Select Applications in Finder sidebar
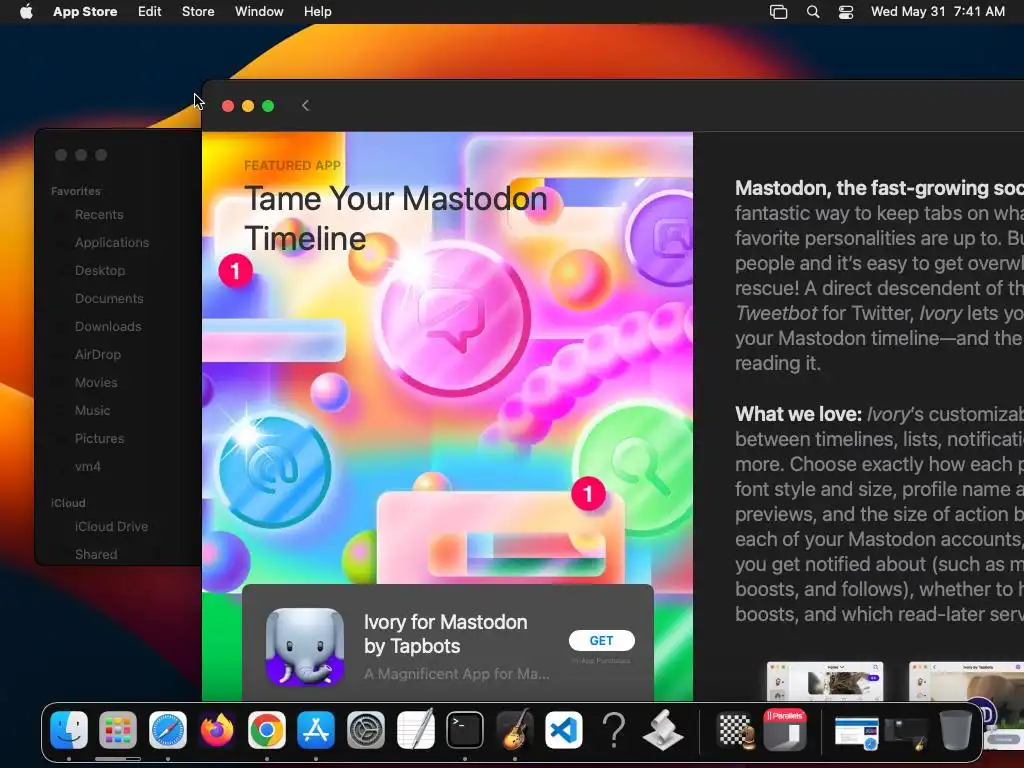The width and height of the screenshot is (1024, 768). pos(112,243)
